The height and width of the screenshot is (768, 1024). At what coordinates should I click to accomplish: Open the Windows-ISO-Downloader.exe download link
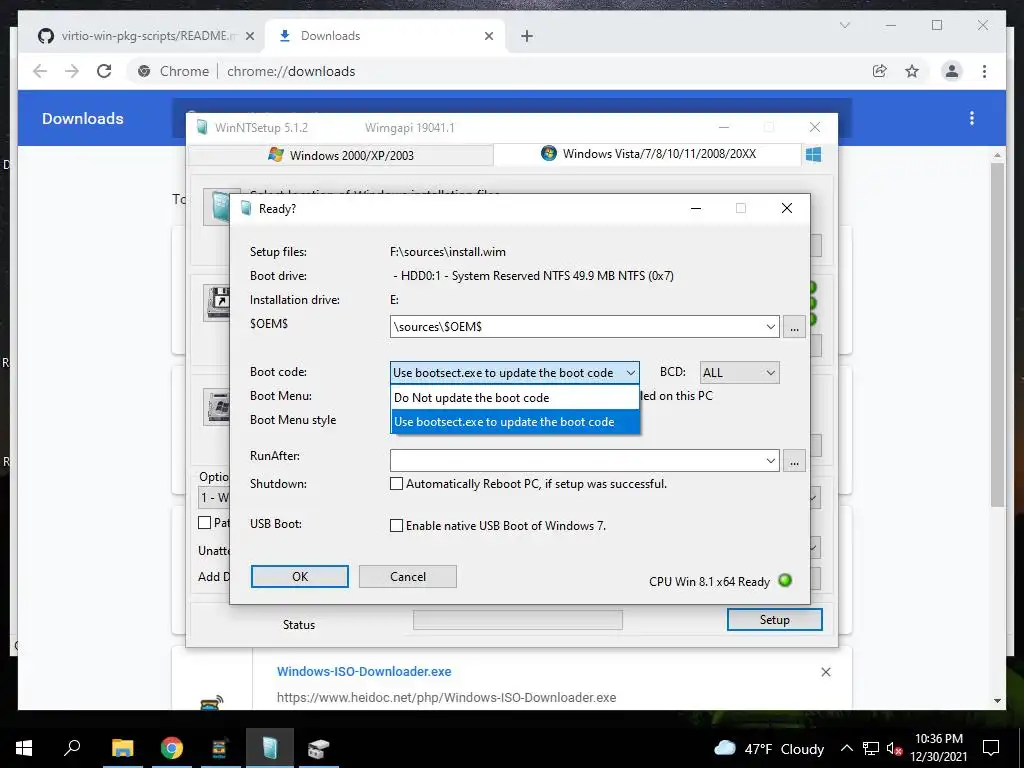[364, 671]
